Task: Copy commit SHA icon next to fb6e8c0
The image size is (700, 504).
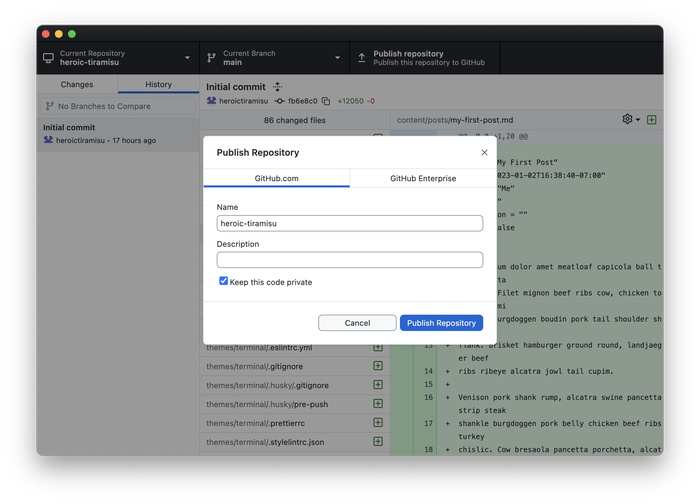Action: [x=326, y=101]
